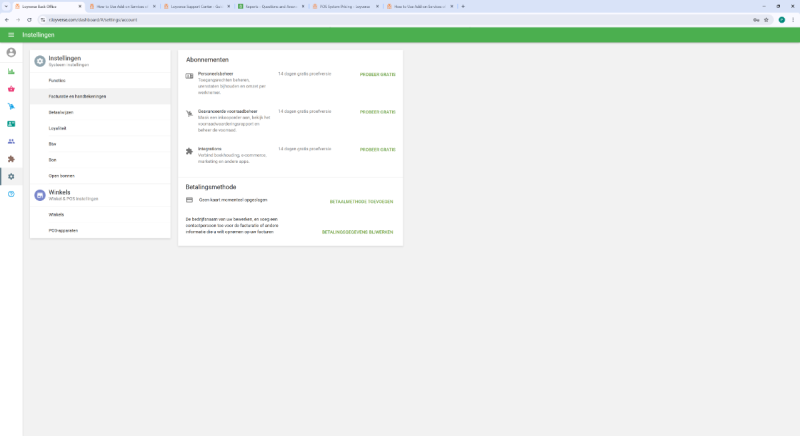Select Betaalwijzen in the settings list
This screenshot has width=800, height=436.
point(61,112)
